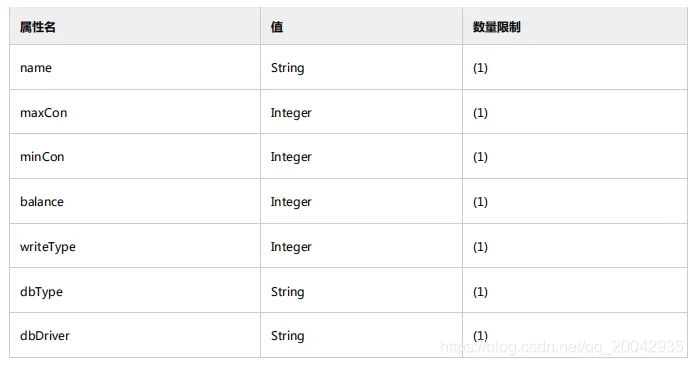Click the (1) limit in name row

(x=480, y=68)
